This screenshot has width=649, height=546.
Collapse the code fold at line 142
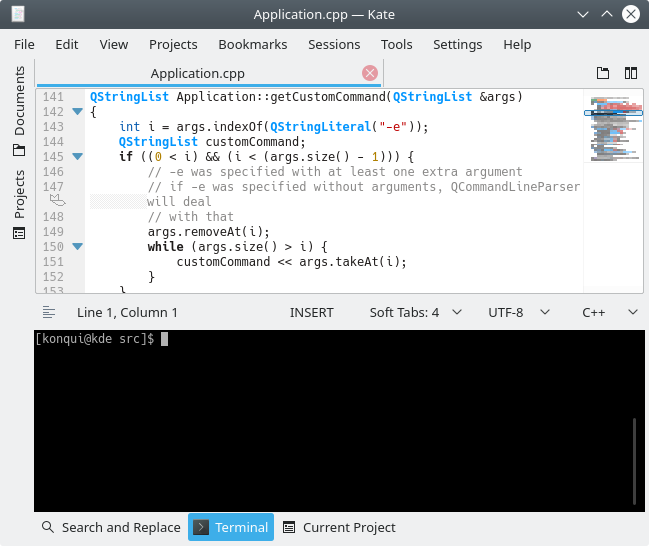[77, 111]
